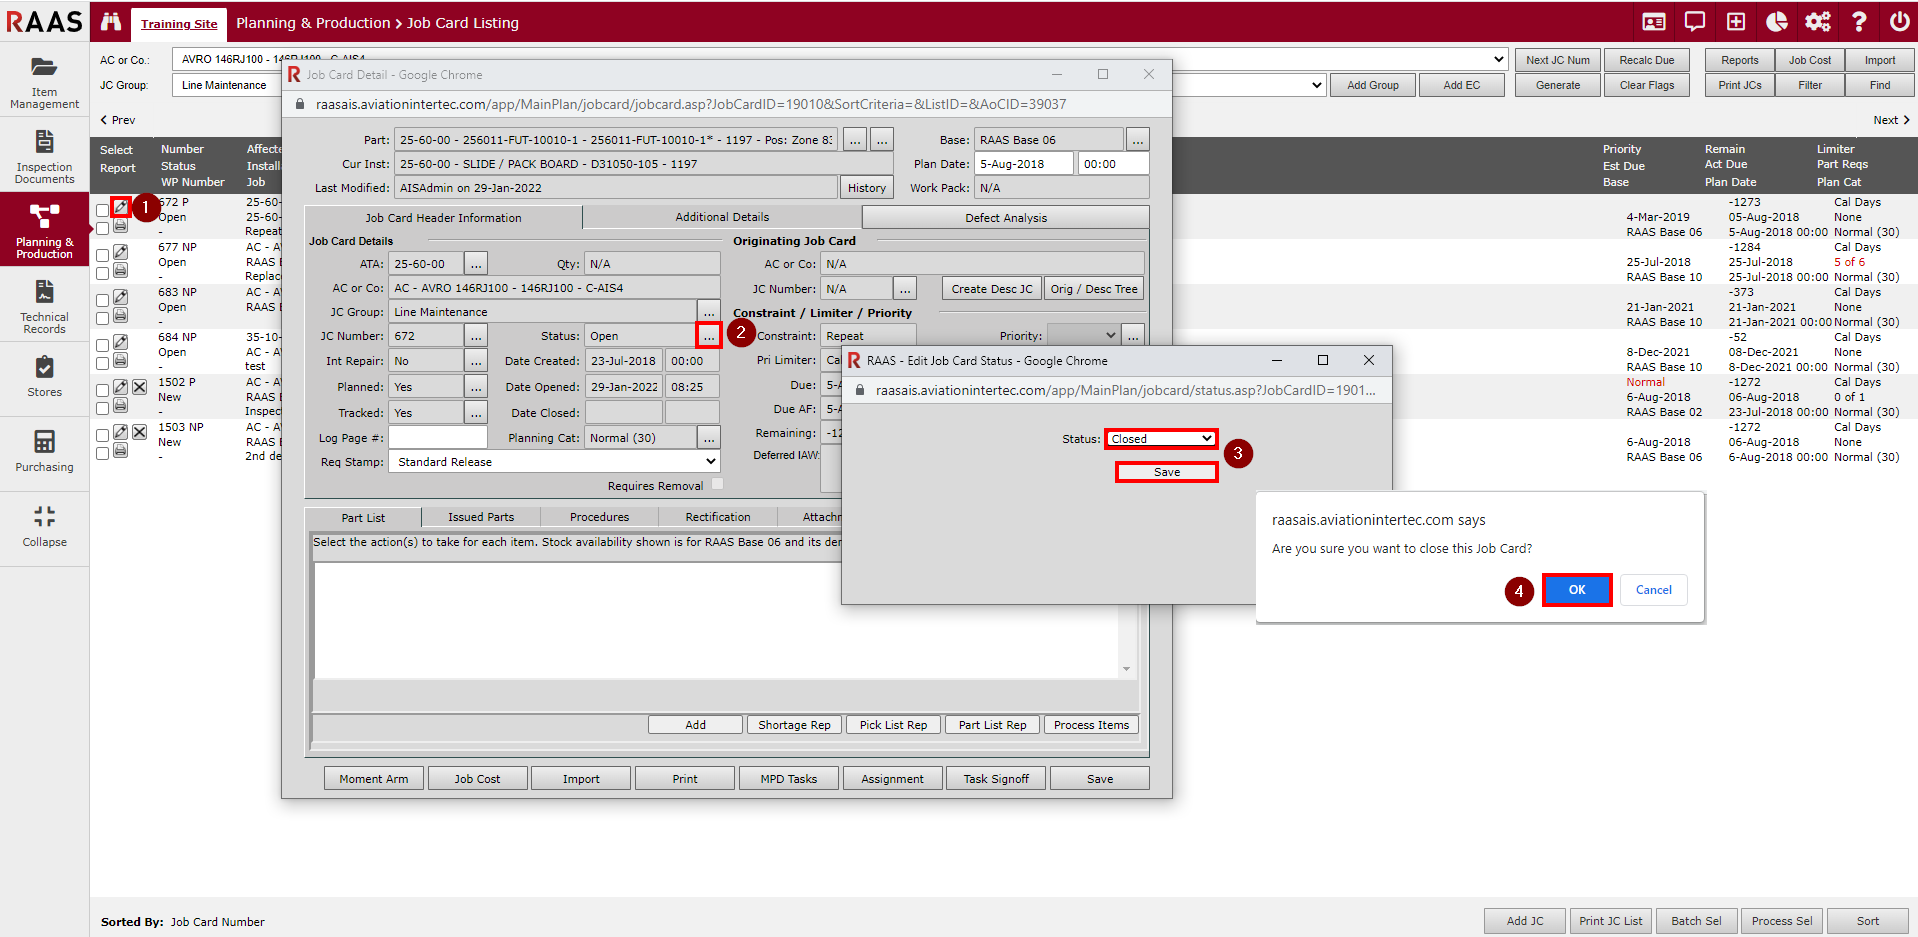This screenshot has height=937, width=1918.
Task: Click the edit pencil for job card 672
Action: point(120,207)
